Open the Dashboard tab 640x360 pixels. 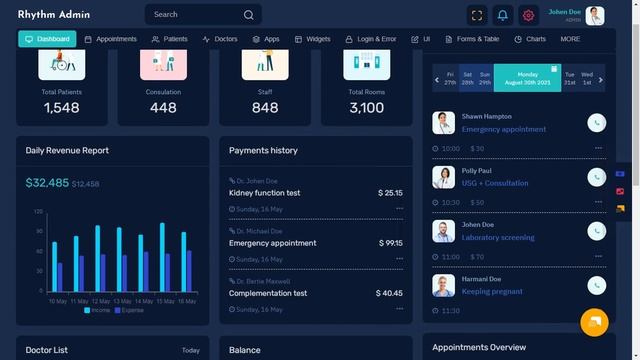coord(47,39)
